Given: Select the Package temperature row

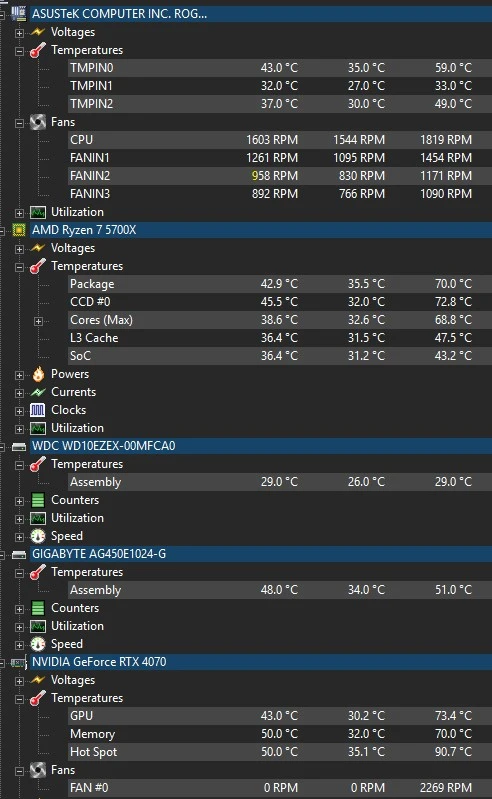Looking at the screenshot, I should point(280,284).
